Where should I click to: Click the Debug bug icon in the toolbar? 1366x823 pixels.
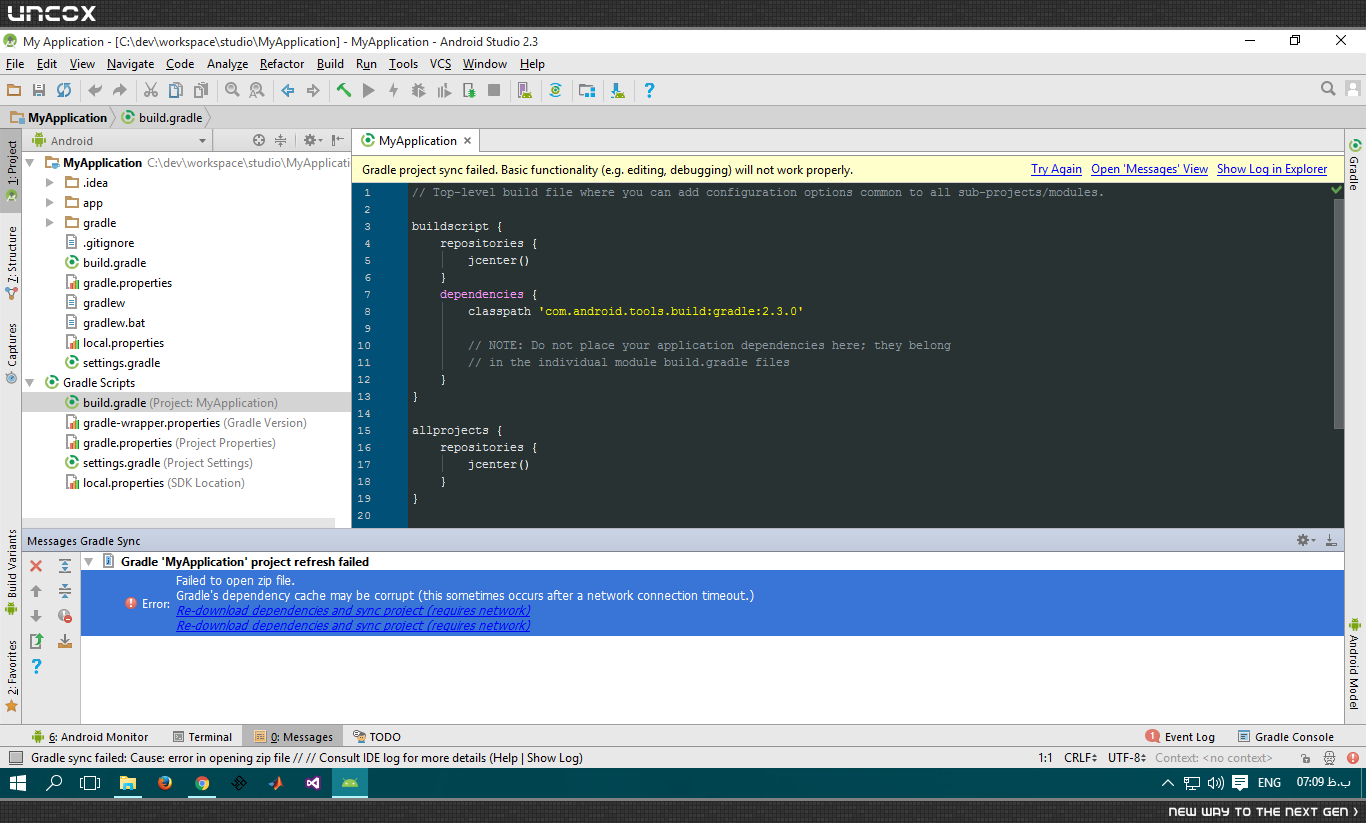[418, 90]
